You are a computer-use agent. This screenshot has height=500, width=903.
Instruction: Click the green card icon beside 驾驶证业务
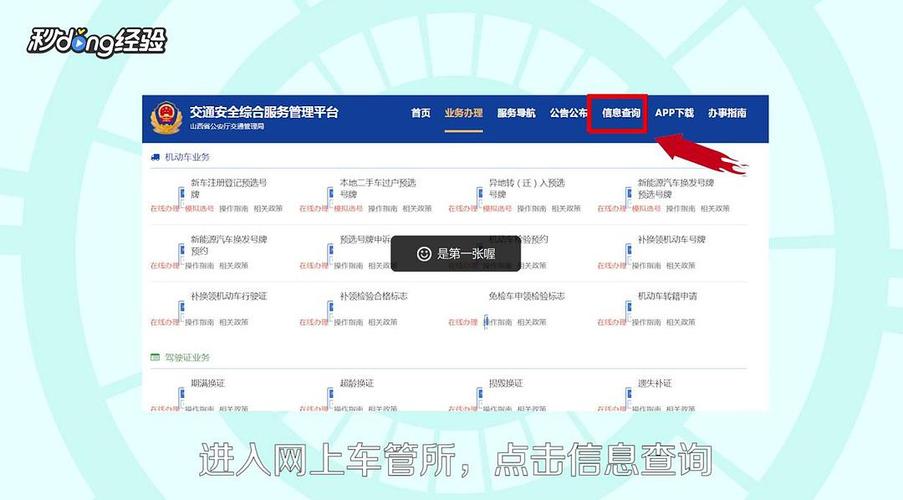point(155,357)
